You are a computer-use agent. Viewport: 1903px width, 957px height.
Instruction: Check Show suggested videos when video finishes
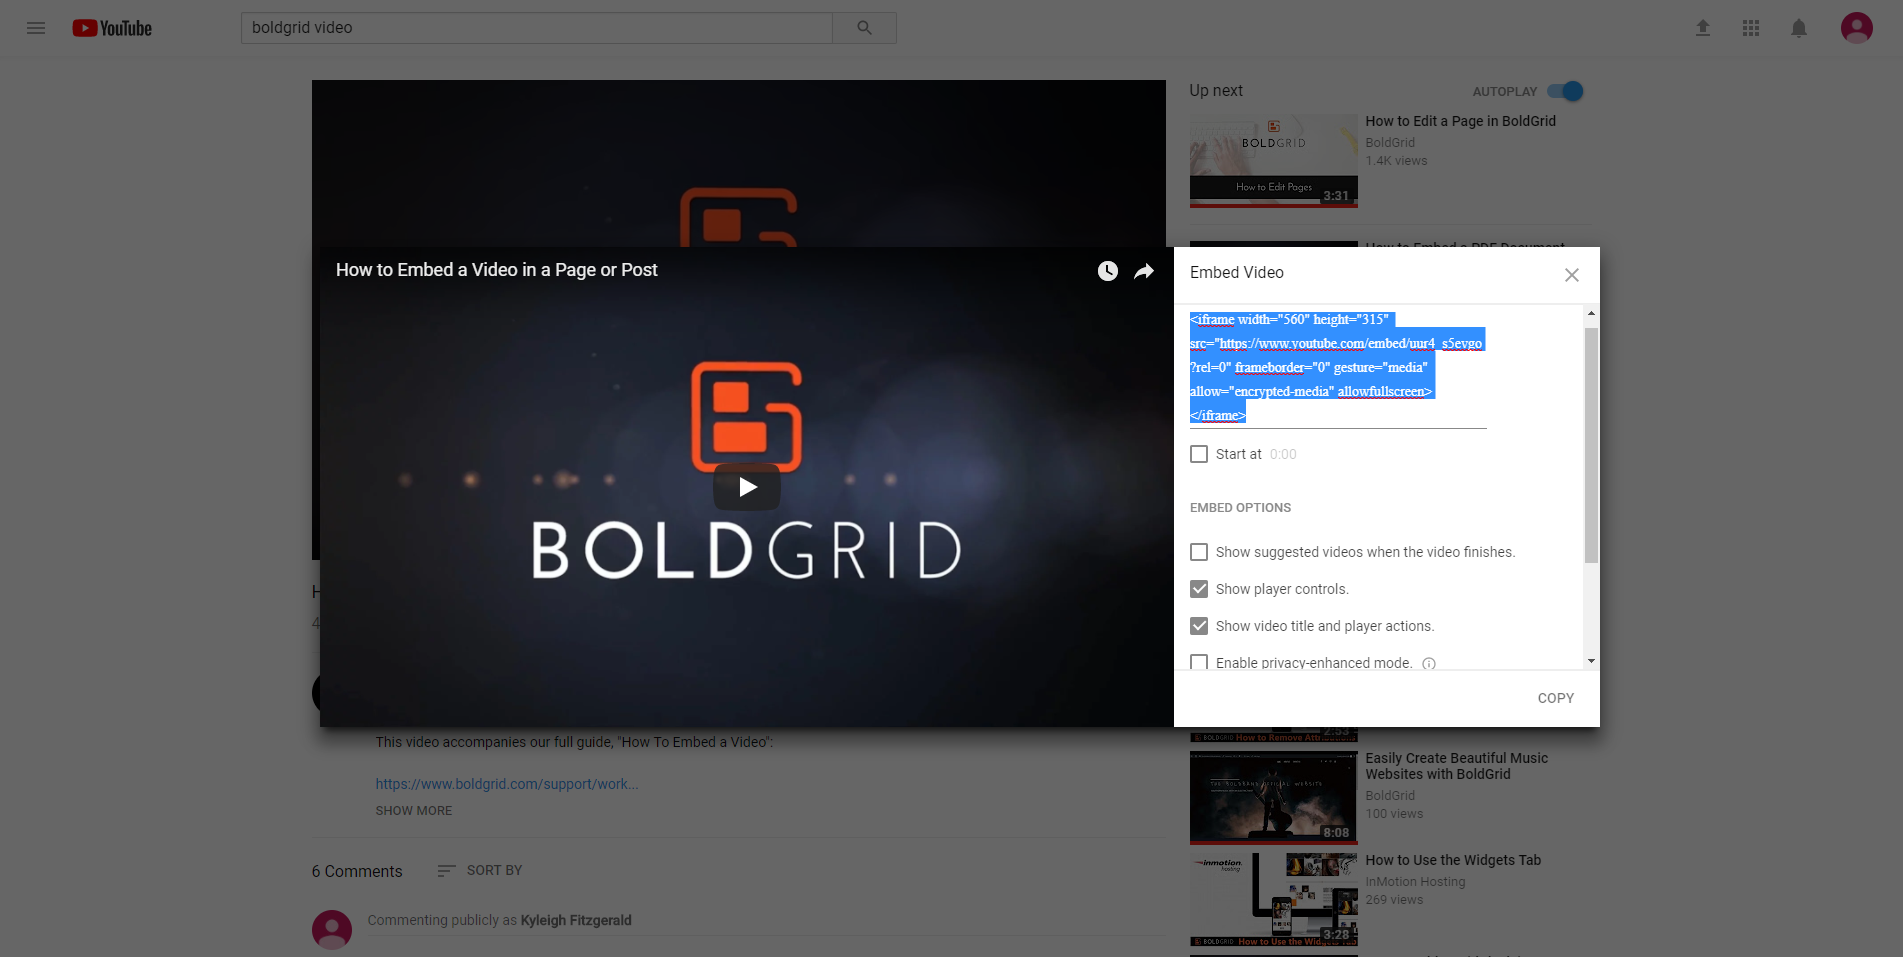(x=1199, y=552)
